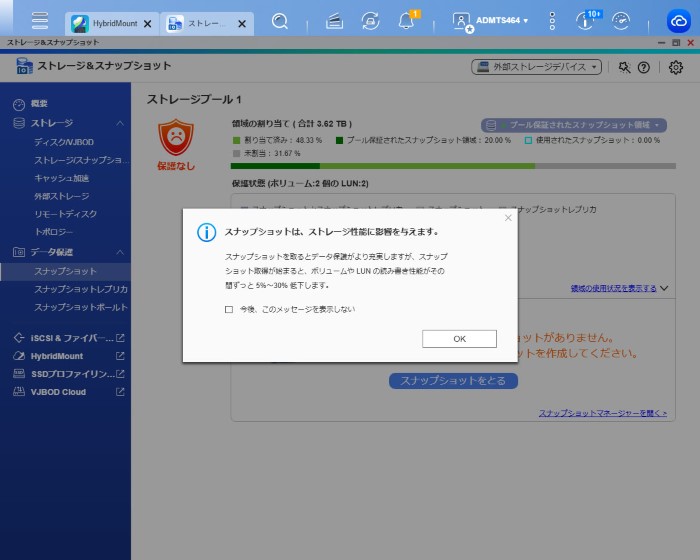
Task: Open the VJBOD Cloud external link
Action: click(x=120, y=392)
